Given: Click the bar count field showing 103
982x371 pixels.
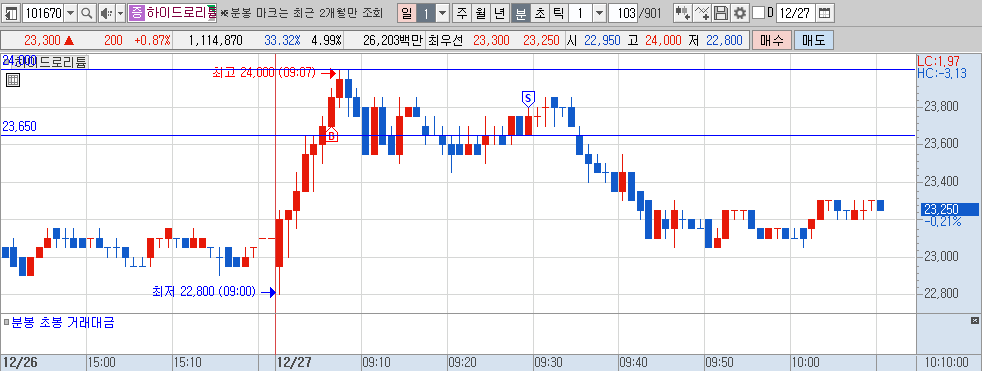Looking at the screenshot, I should tap(623, 13).
